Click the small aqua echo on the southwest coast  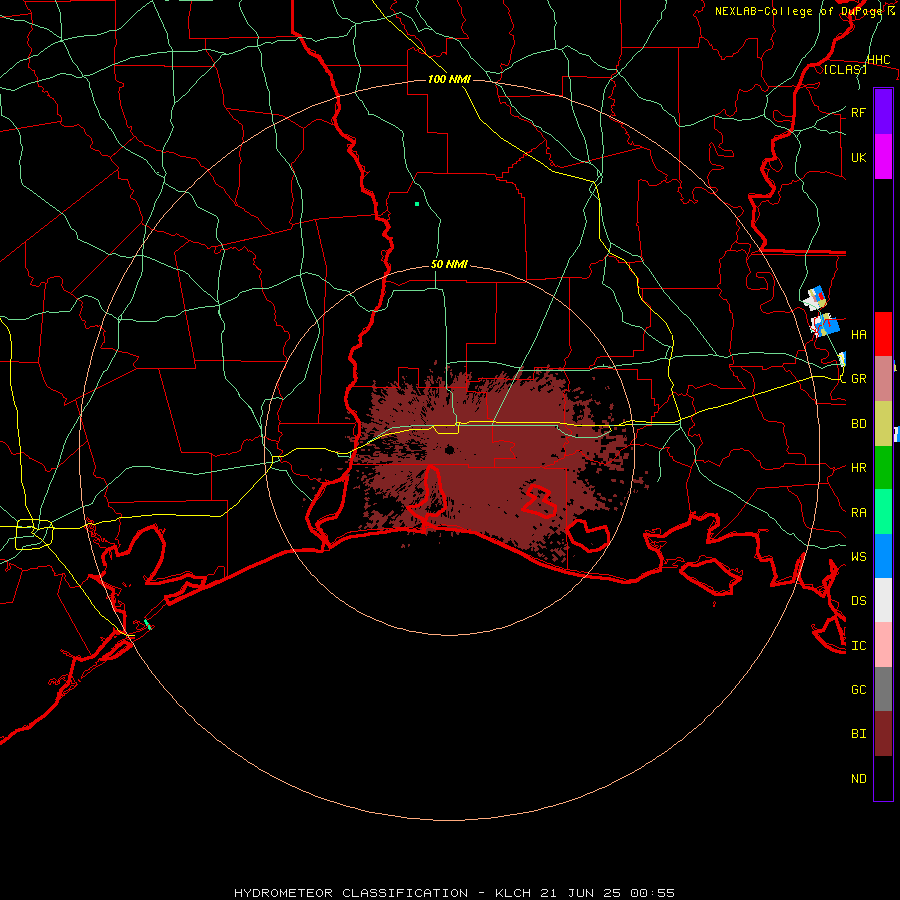tap(148, 624)
